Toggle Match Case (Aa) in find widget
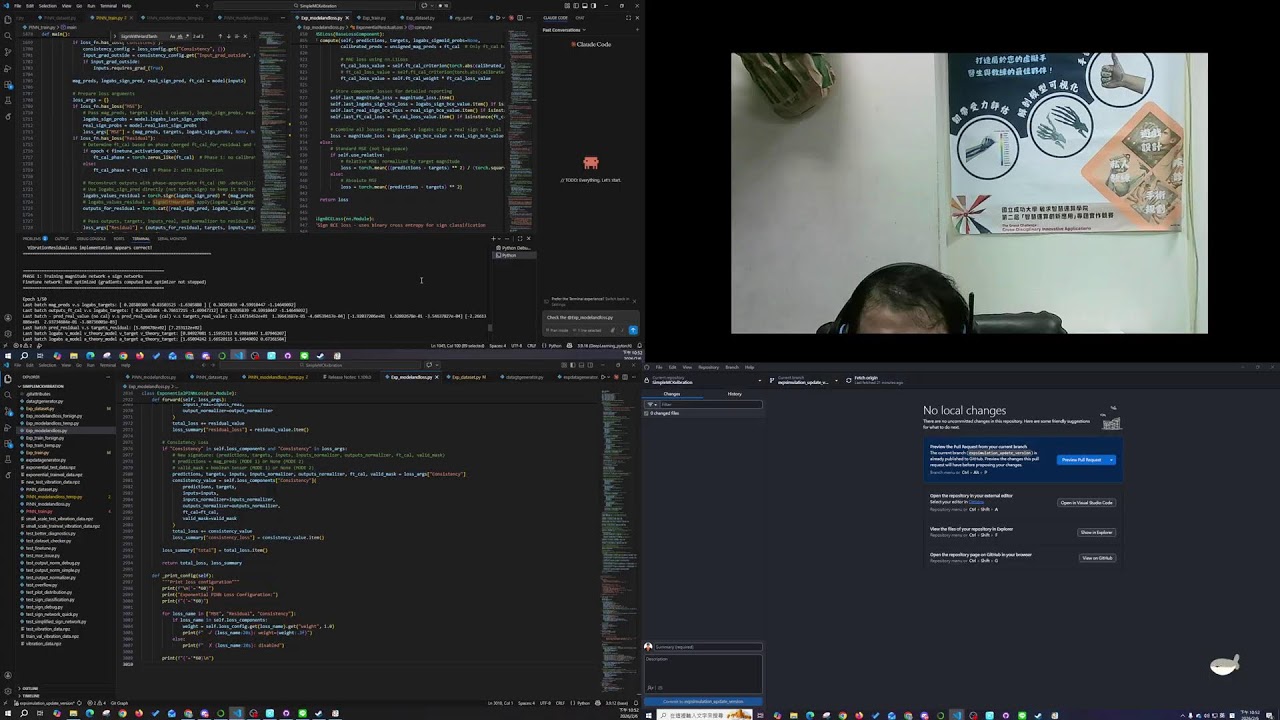Screen dimensions: 1280x720 pos(172,36)
